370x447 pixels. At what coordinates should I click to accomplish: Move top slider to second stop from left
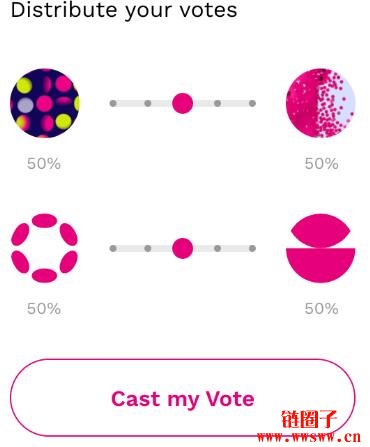[x=148, y=103]
